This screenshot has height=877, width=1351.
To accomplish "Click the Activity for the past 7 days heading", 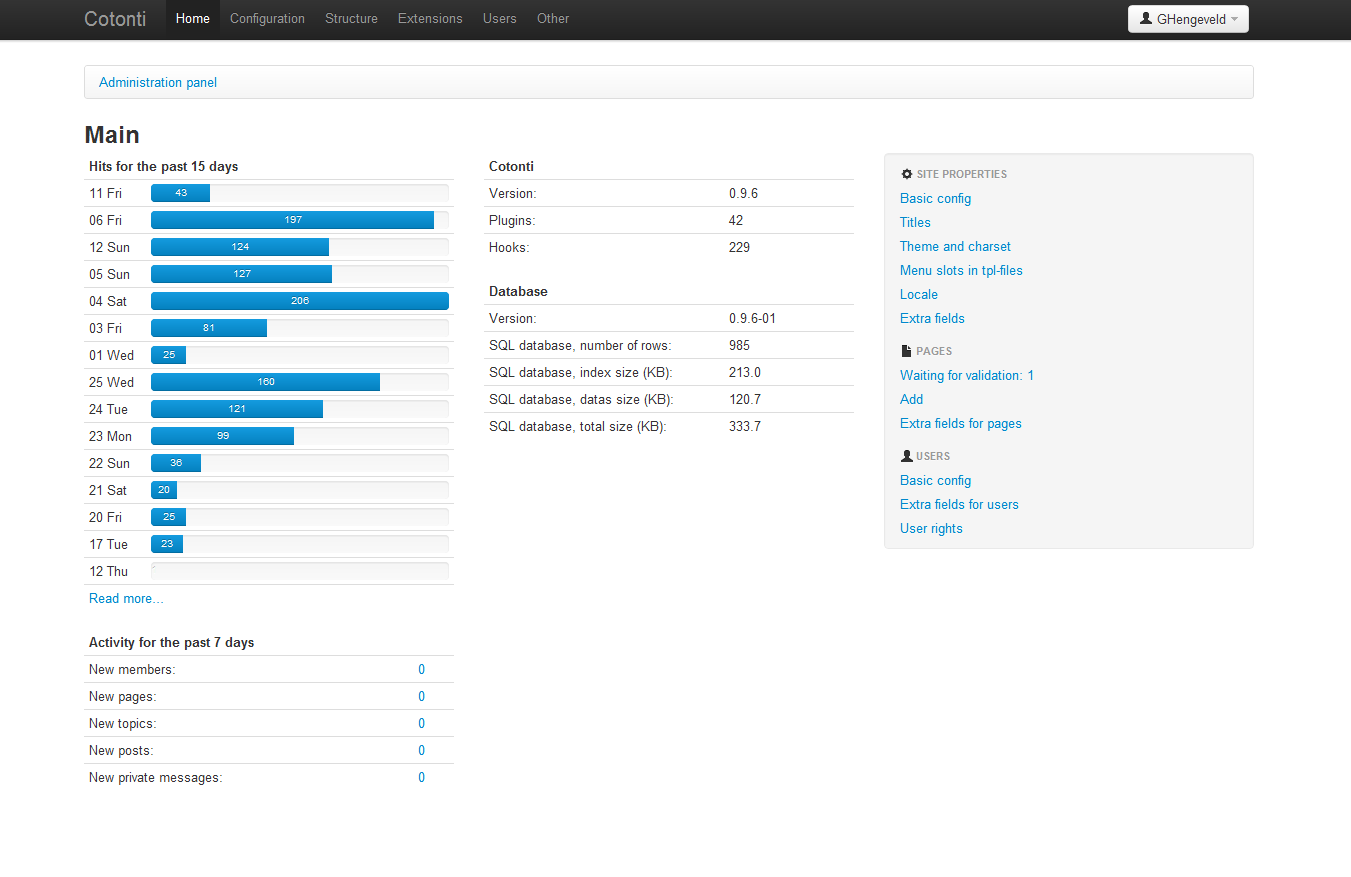I will point(171,643).
